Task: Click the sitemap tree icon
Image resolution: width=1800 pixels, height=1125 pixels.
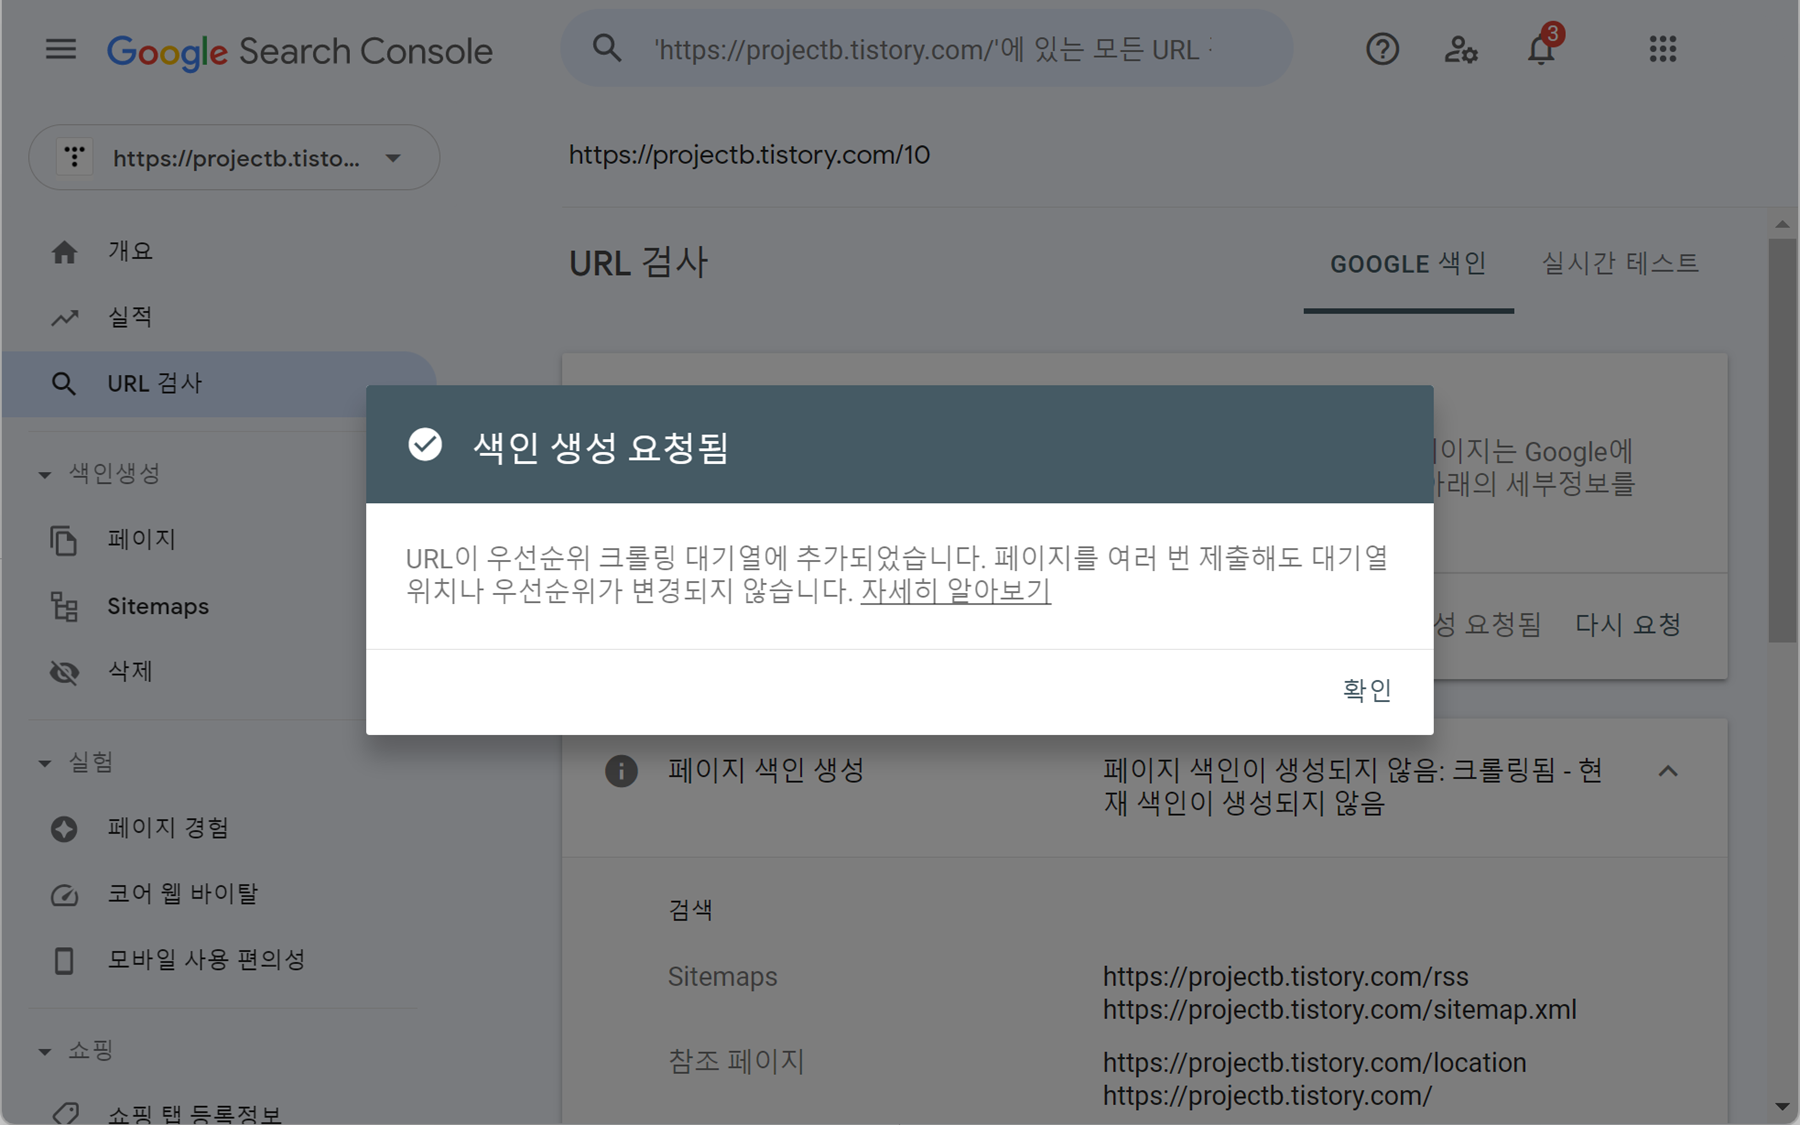Action: click(64, 606)
